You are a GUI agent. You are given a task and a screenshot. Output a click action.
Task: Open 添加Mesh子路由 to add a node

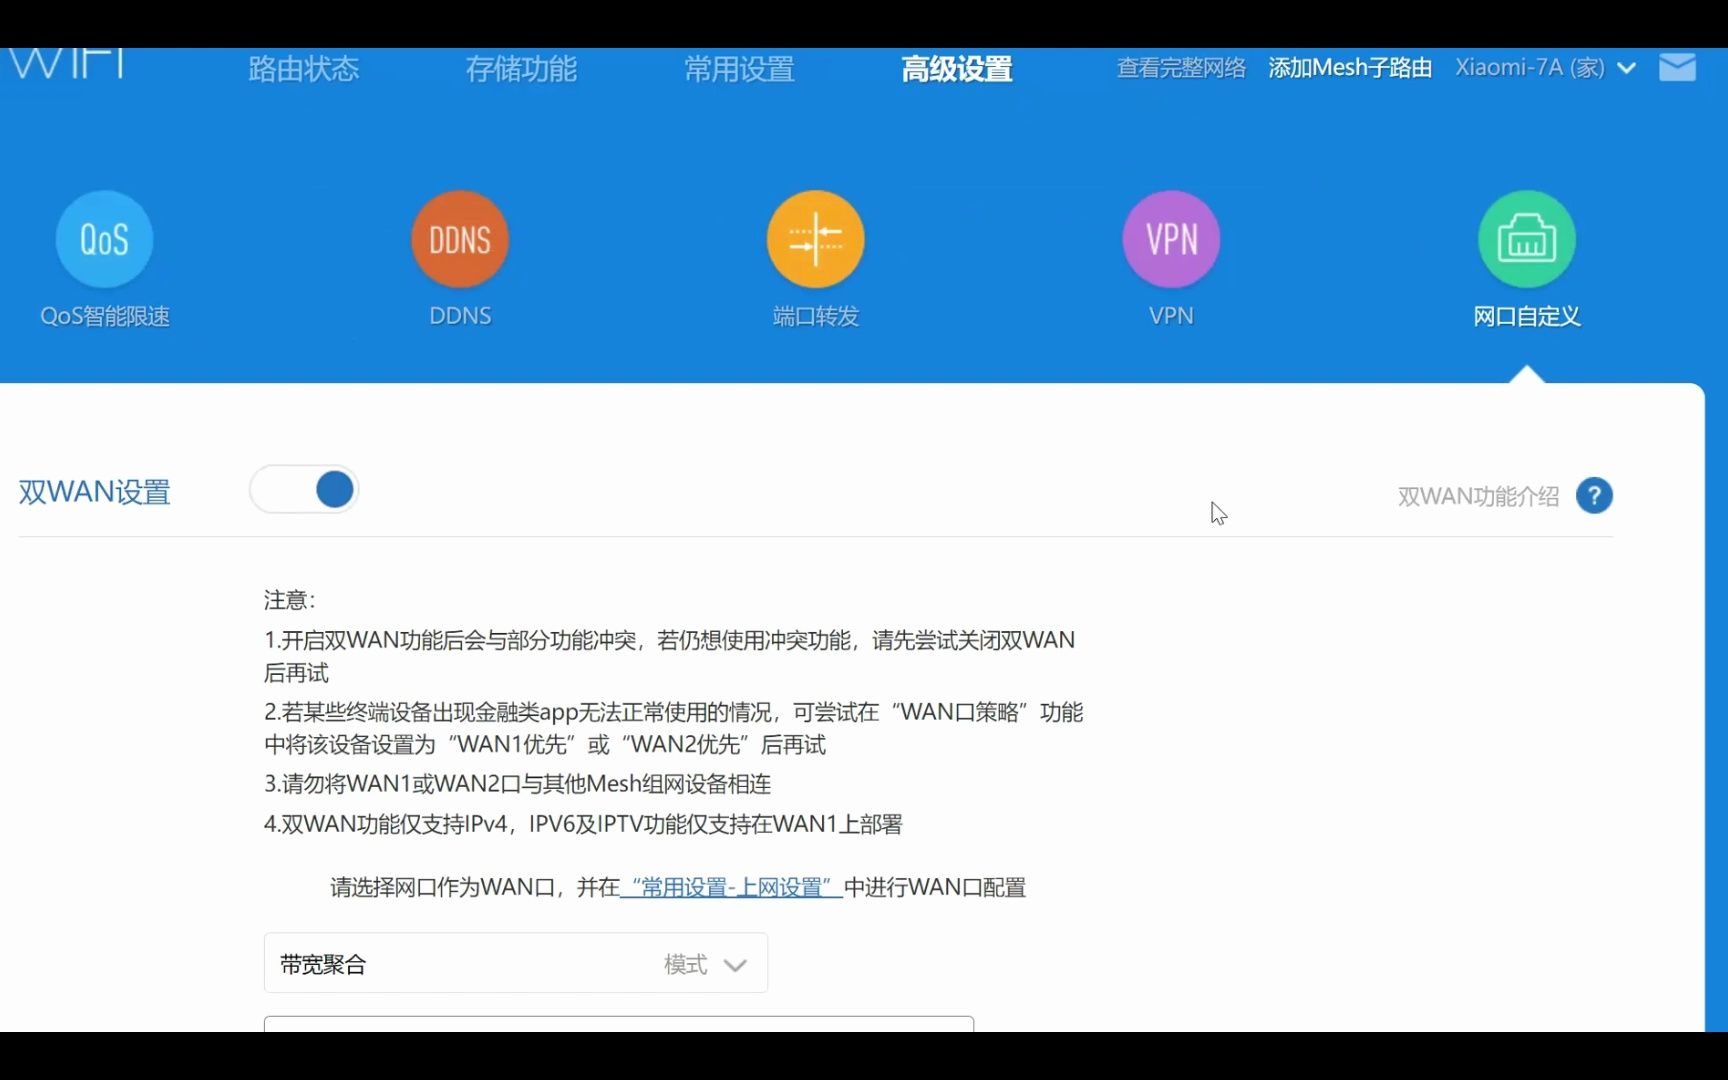pos(1349,67)
